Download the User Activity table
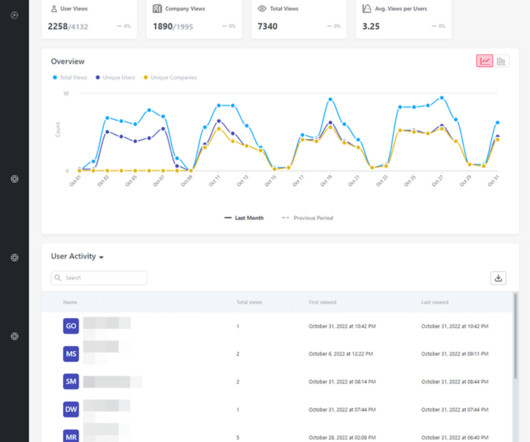Image resolution: width=530 pixels, height=442 pixels. click(x=498, y=278)
